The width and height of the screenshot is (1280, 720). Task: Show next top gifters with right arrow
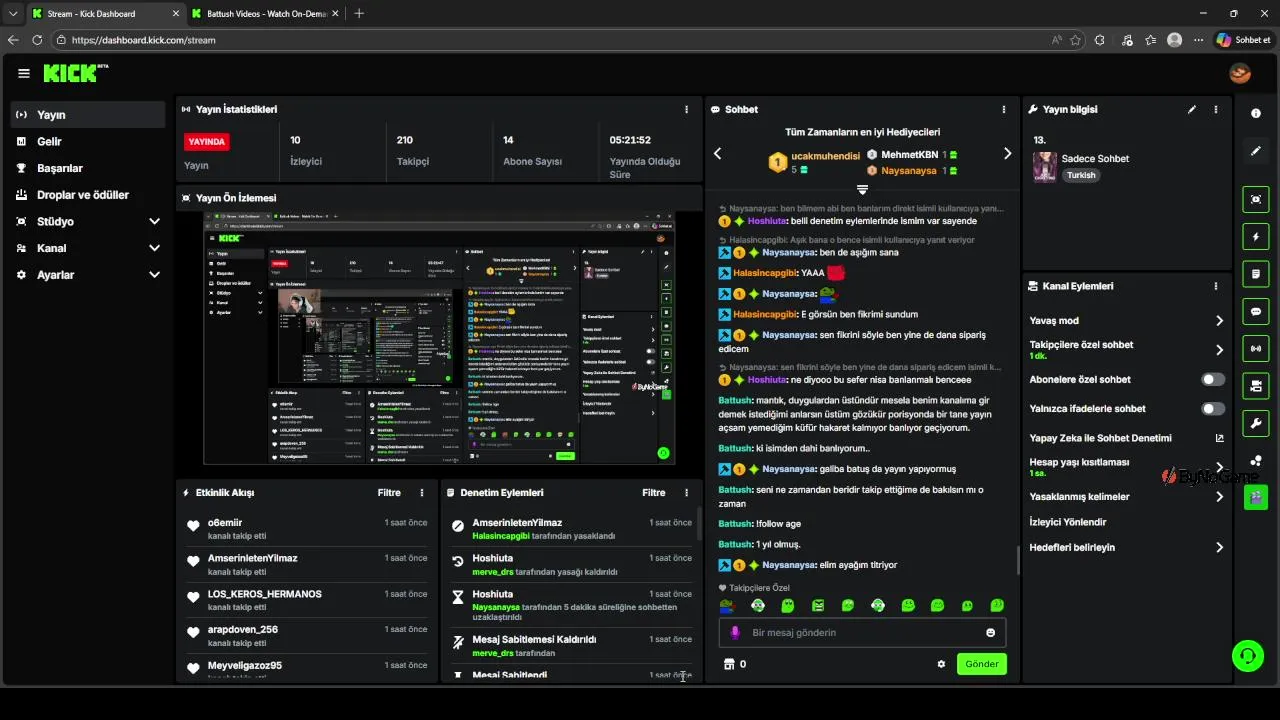pos(1007,153)
